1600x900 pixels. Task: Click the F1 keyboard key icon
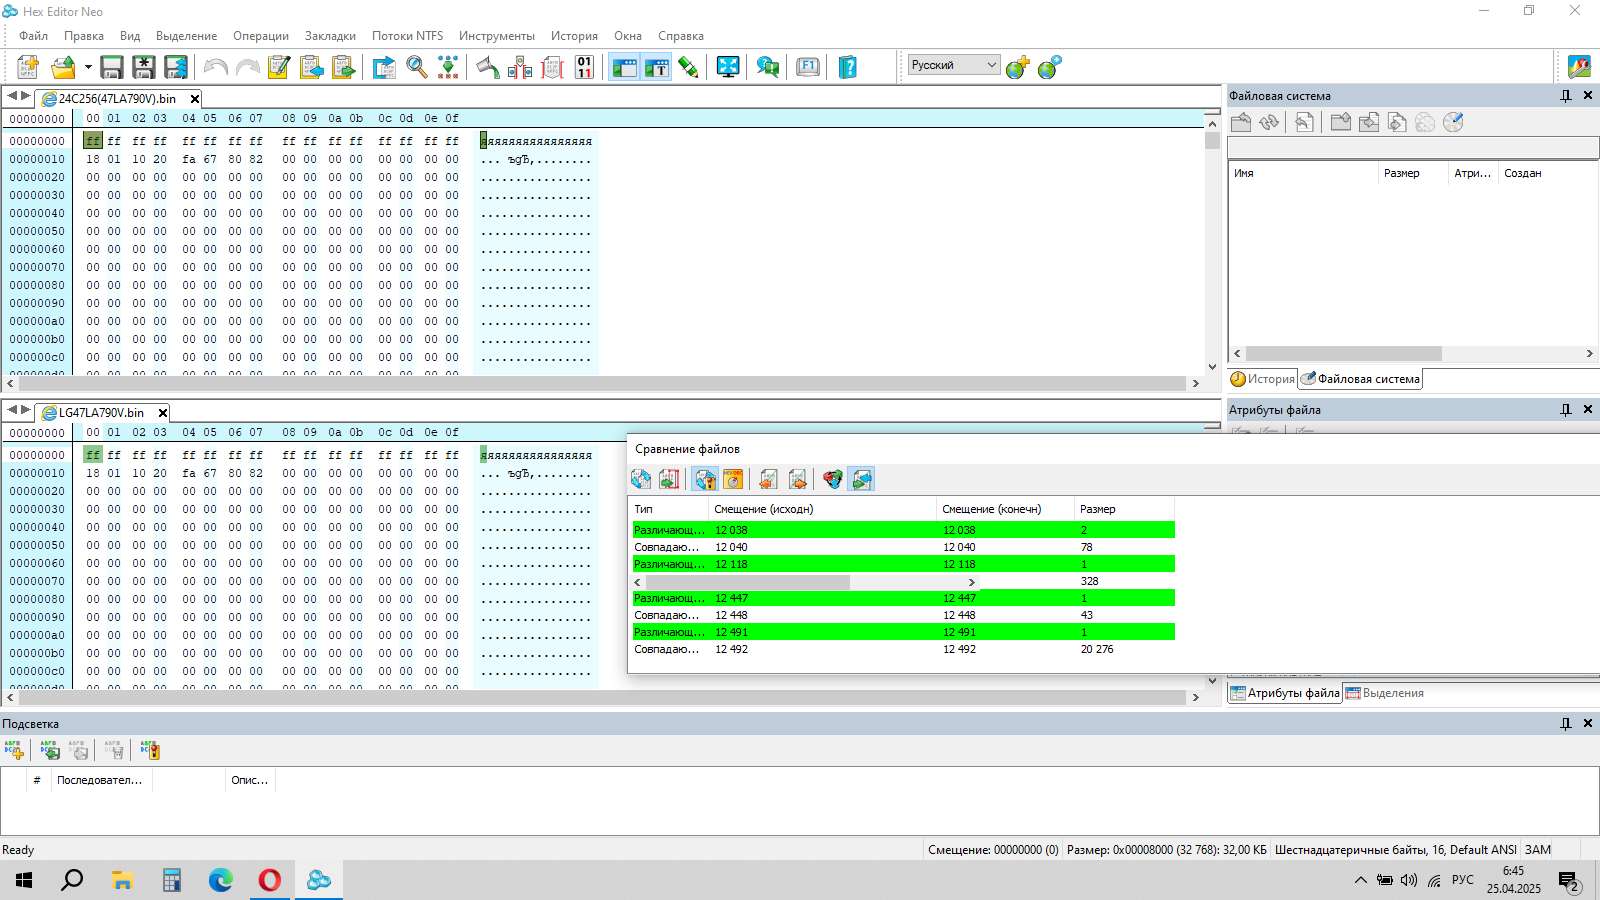click(x=808, y=67)
